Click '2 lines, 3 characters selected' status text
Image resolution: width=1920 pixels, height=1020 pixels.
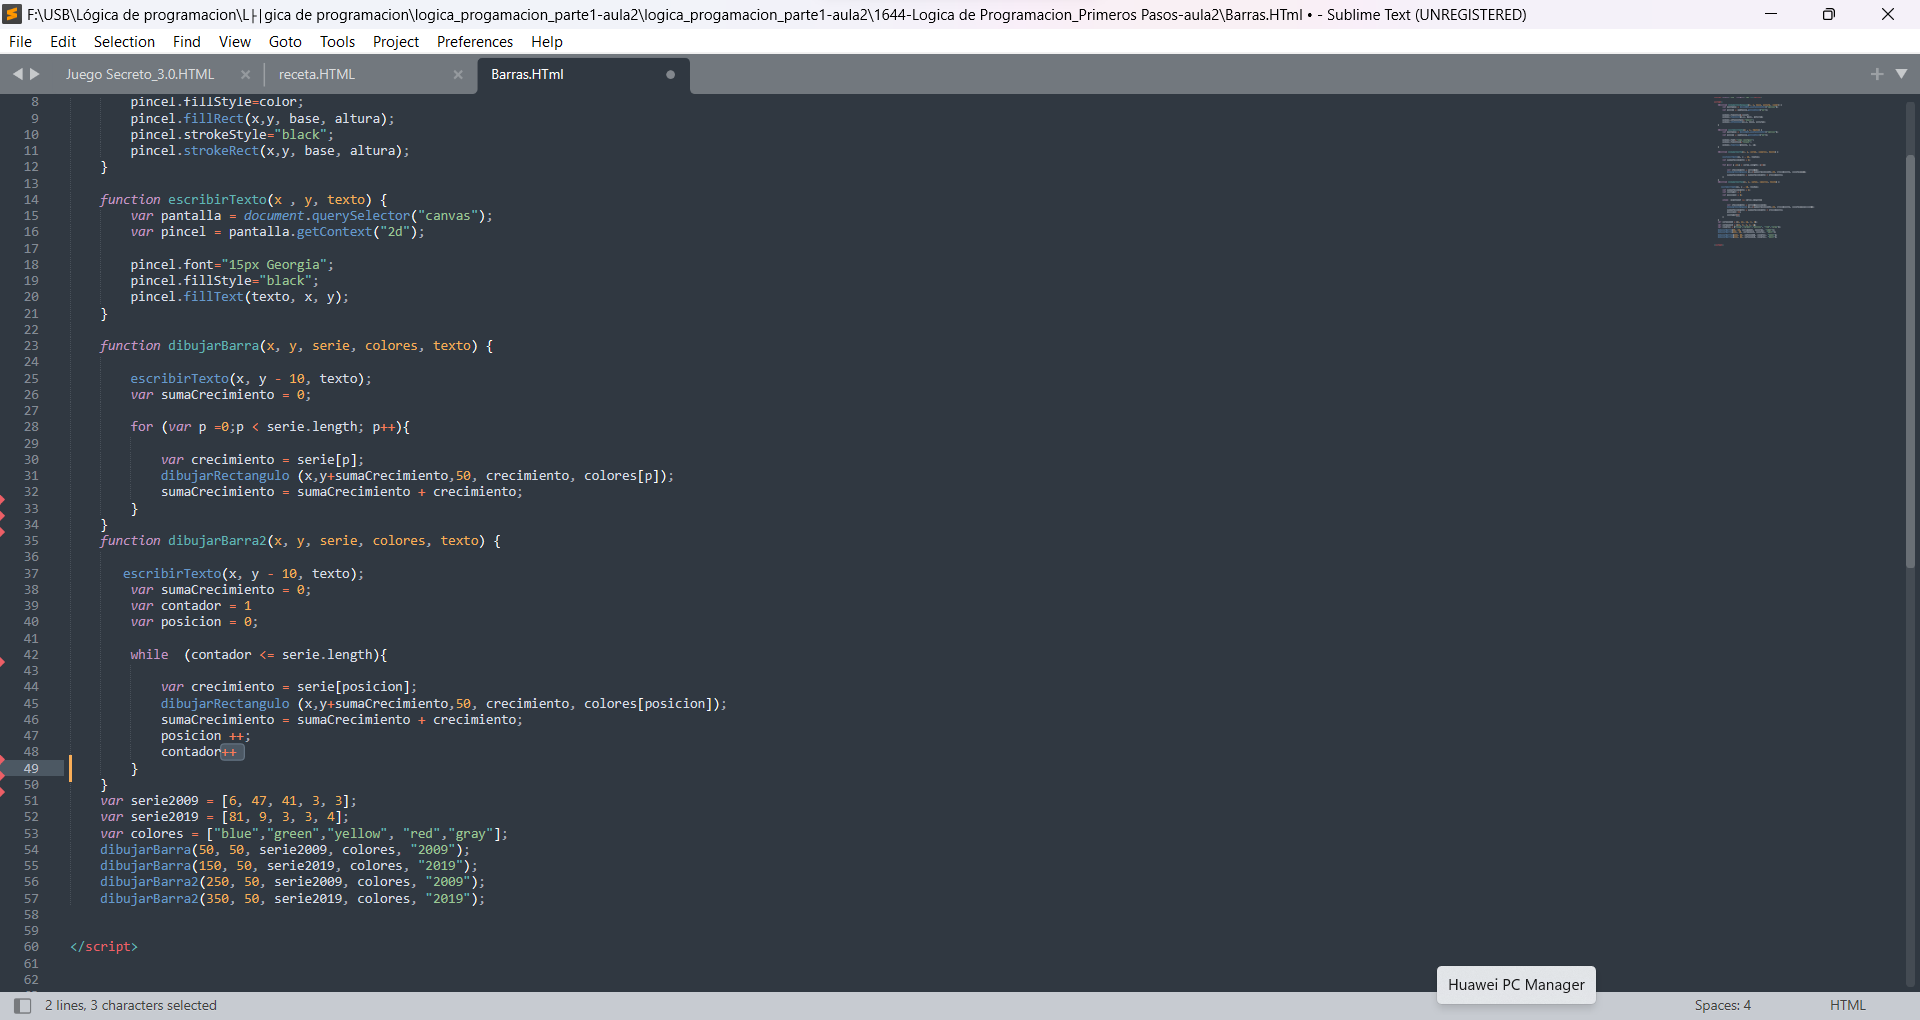click(131, 1006)
